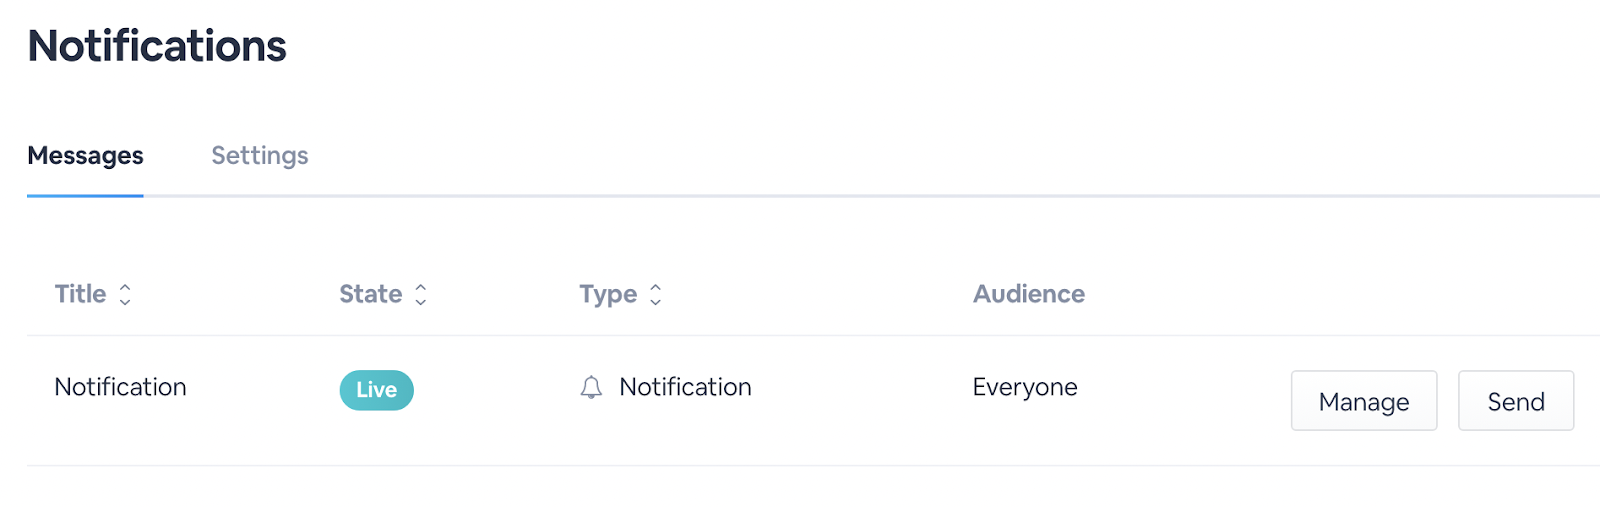This screenshot has width=1600, height=507.
Task: Click the blue underline beneath Messages tab
Action: click(85, 196)
